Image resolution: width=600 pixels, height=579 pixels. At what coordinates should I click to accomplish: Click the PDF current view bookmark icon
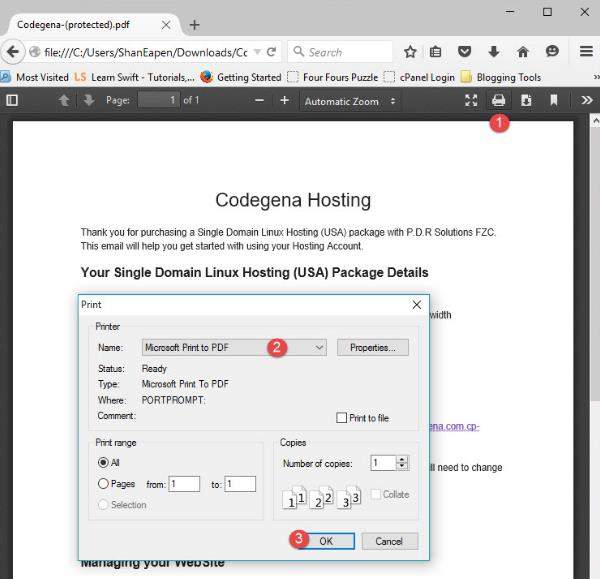554,100
